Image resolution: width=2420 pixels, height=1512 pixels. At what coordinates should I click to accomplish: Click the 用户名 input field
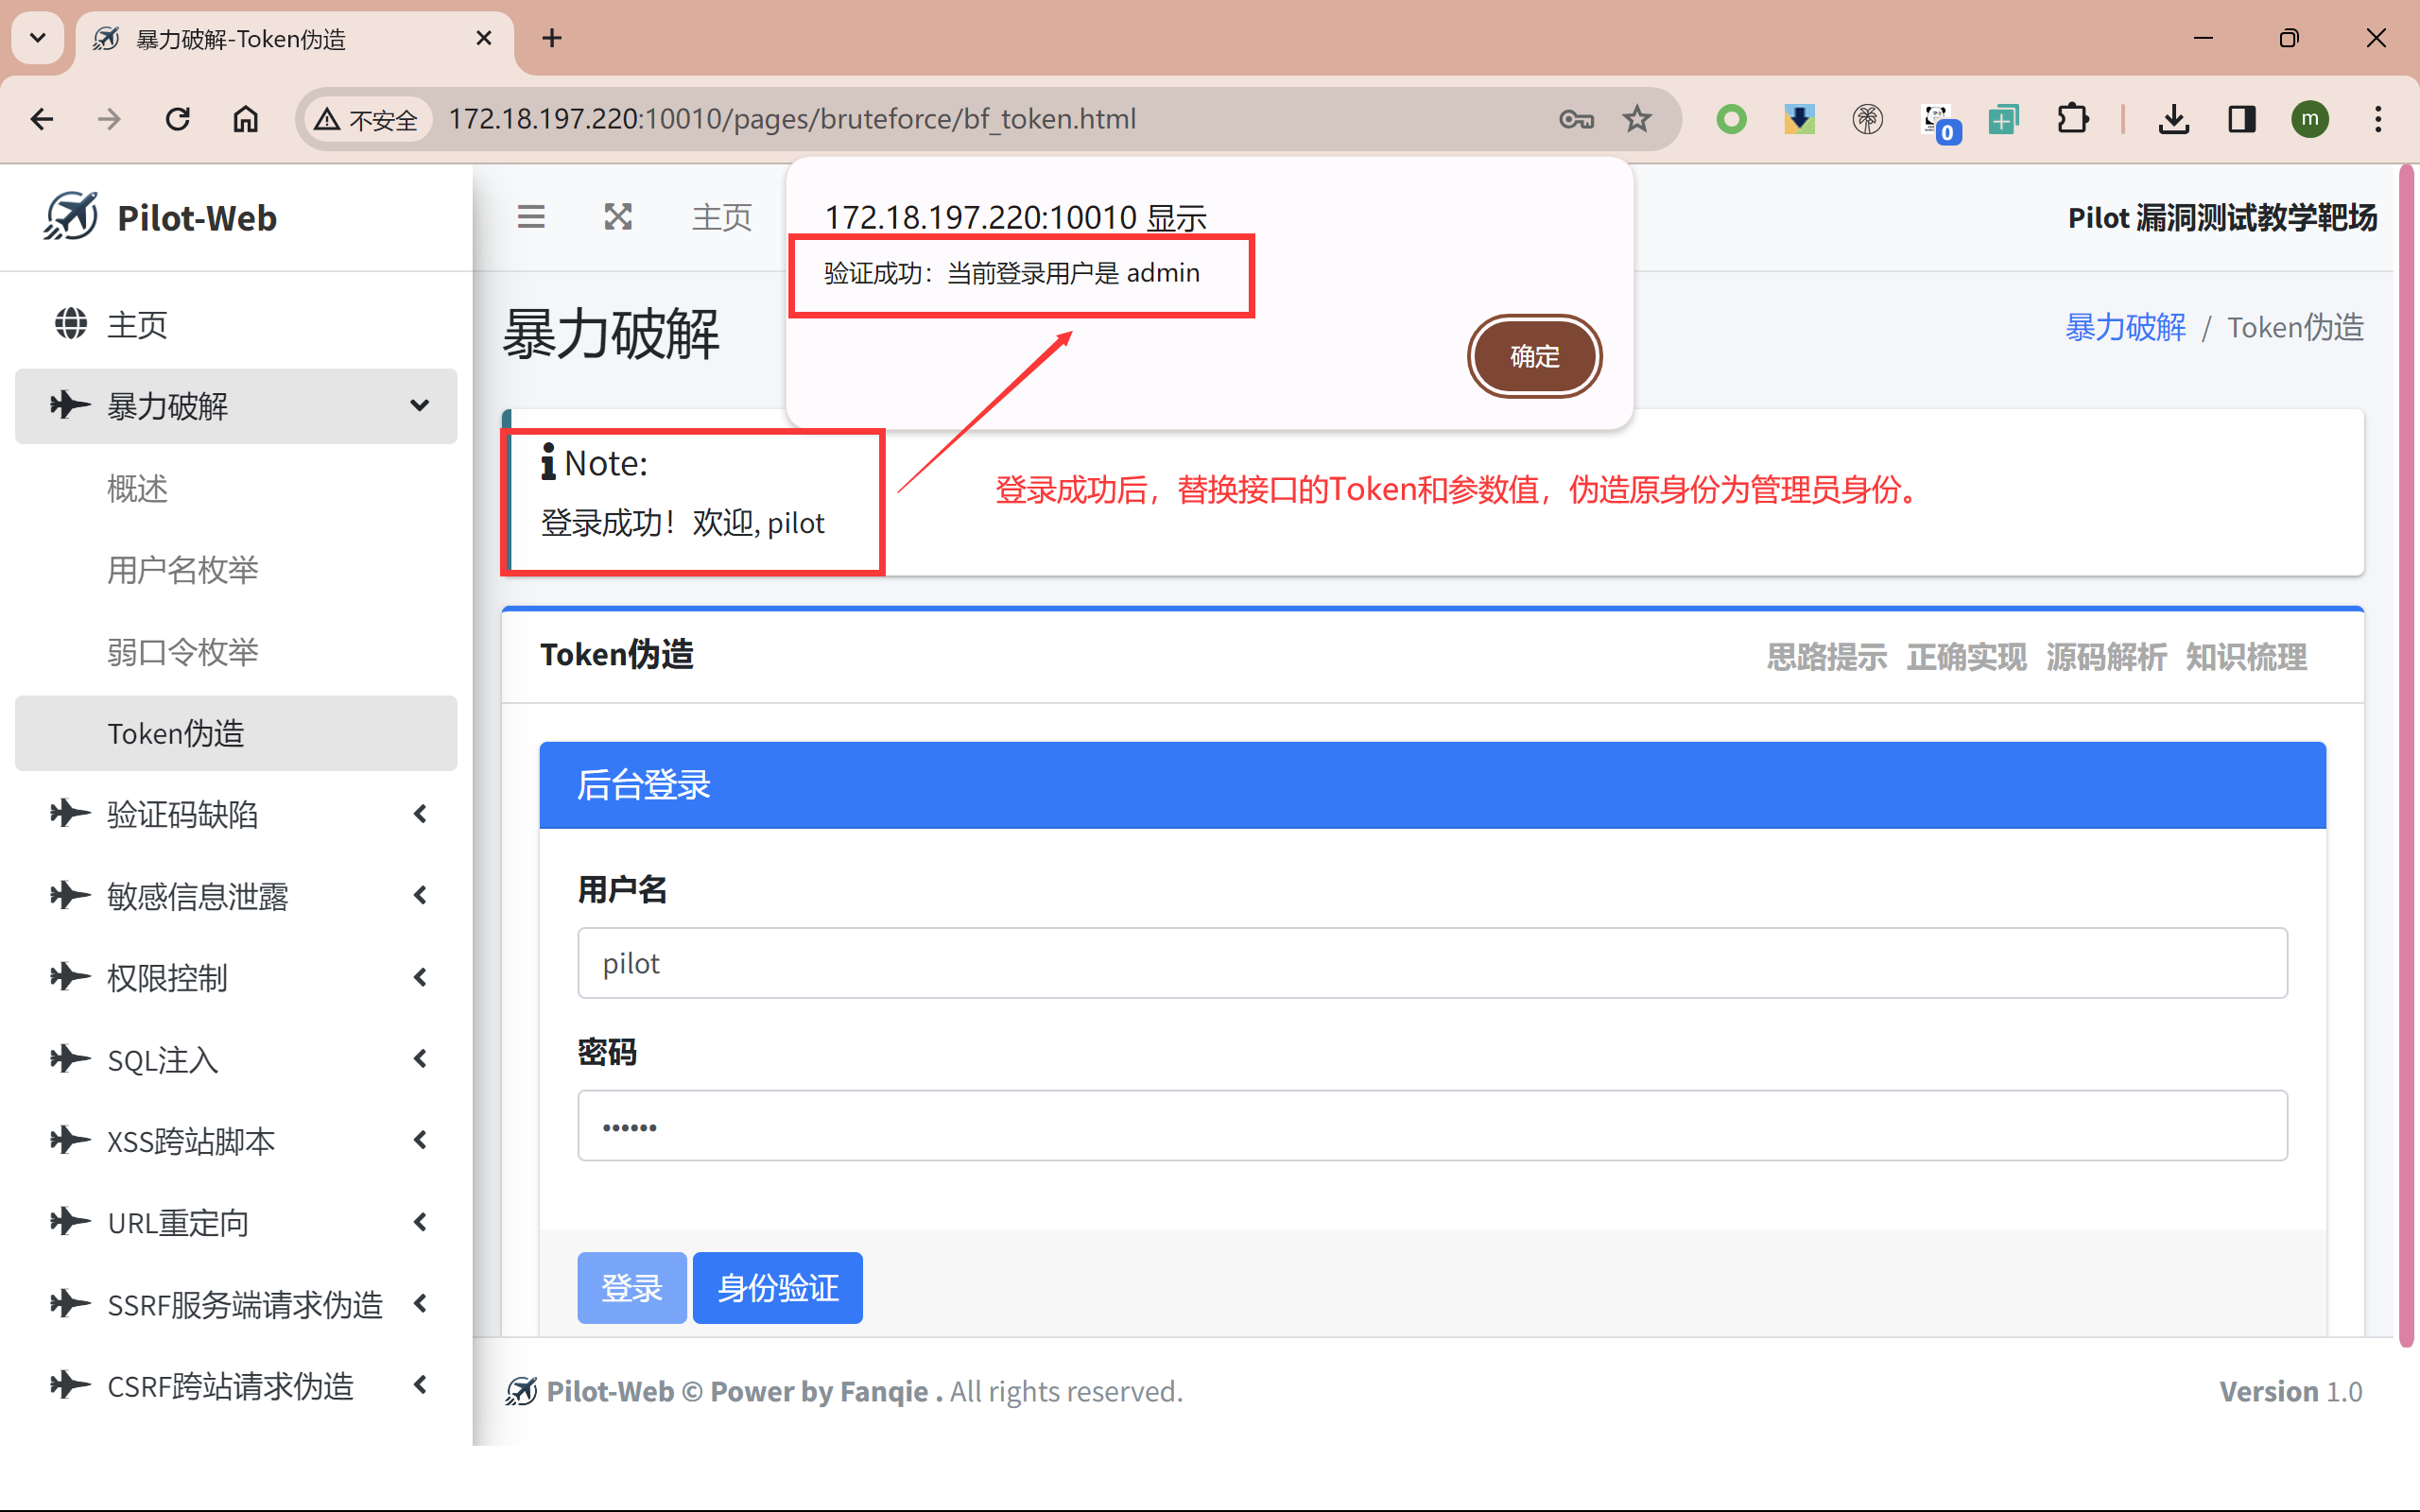pyautogui.click(x=1431, y=963)
